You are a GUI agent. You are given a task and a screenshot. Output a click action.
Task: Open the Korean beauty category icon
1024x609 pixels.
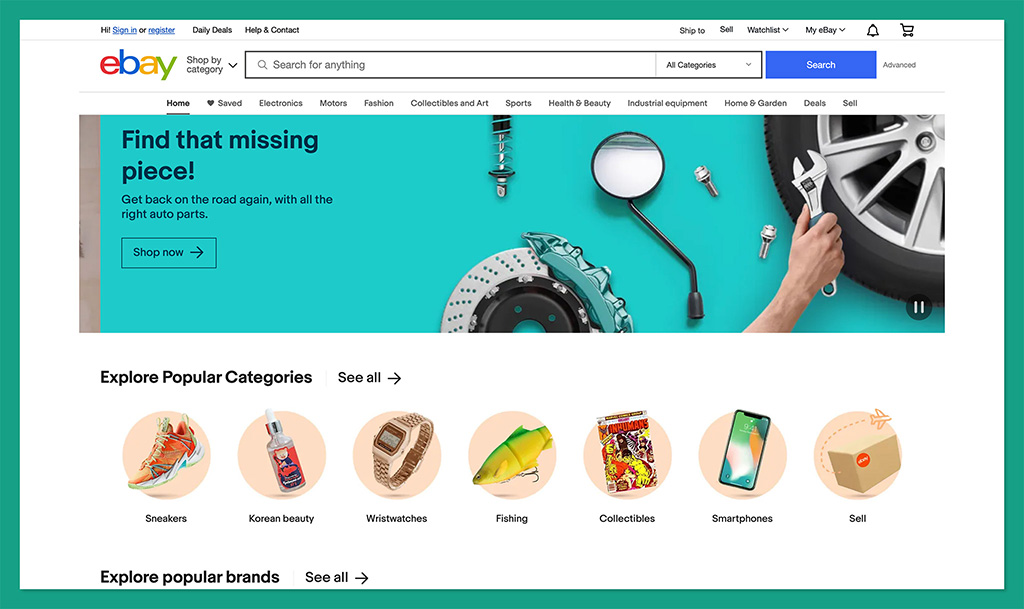coord(281,455)
